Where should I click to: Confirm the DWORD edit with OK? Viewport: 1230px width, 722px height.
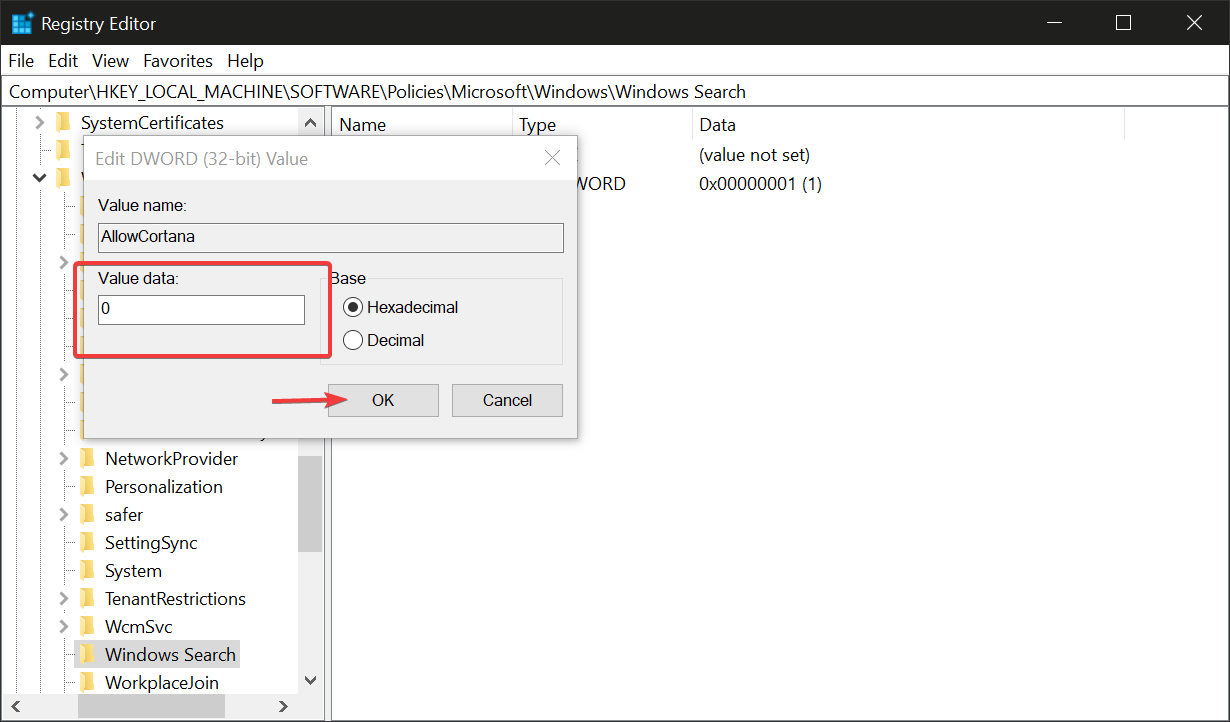coord(383,400)
